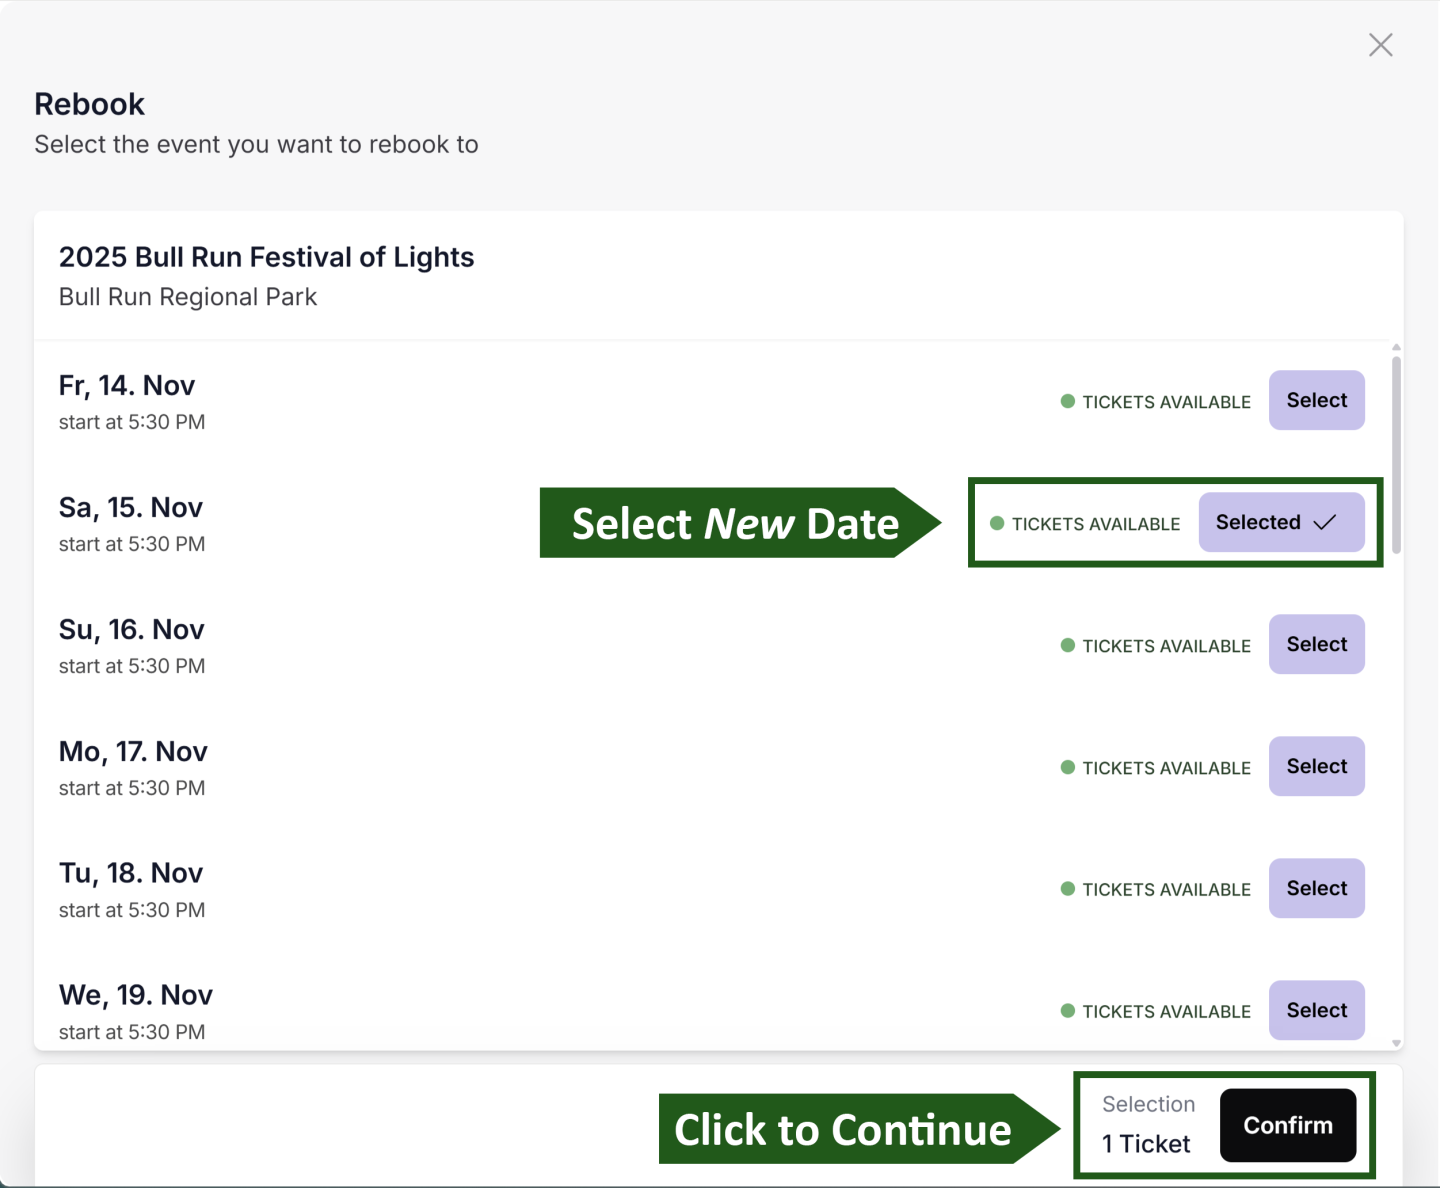This screenshot has height=1188, width=1440.
Task: Click the green availability dot for Mo, 17. Nov
Action: pos(1068,767)
